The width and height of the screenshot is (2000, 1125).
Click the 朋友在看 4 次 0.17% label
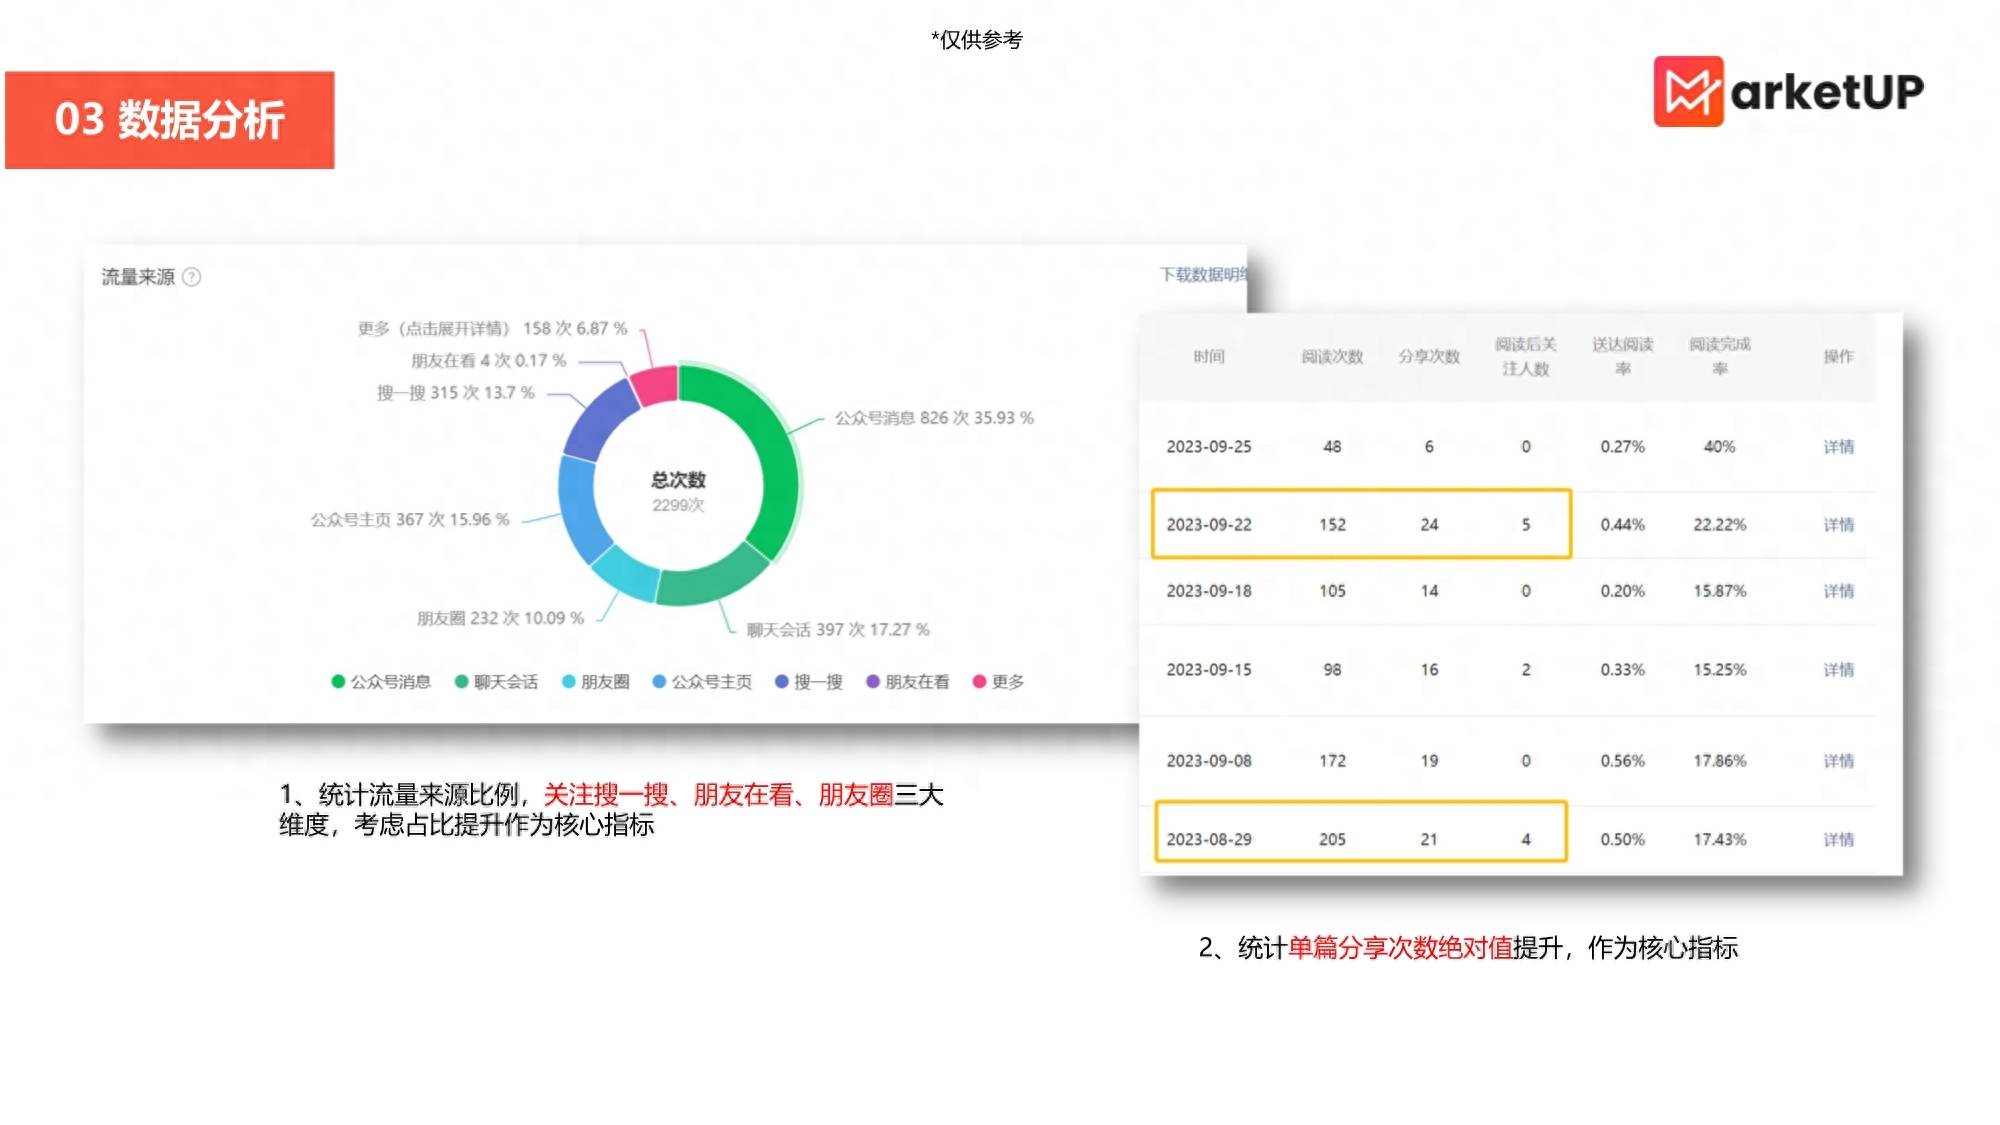coord(489,360)
